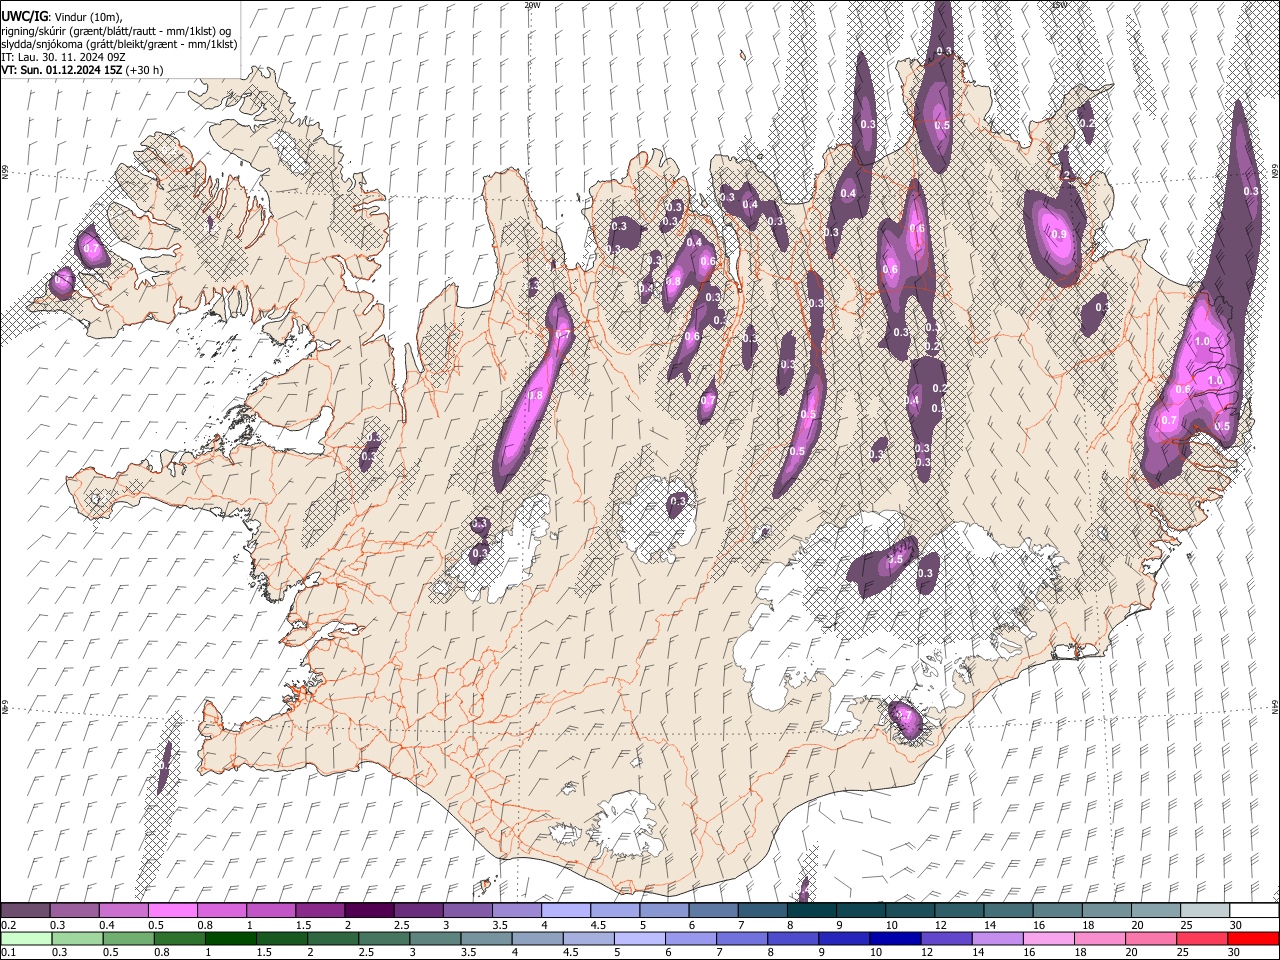Click the 'slydda/snjókoma' description line
The width and height of the screenshot is (1280, 960).
click(119, 44)
